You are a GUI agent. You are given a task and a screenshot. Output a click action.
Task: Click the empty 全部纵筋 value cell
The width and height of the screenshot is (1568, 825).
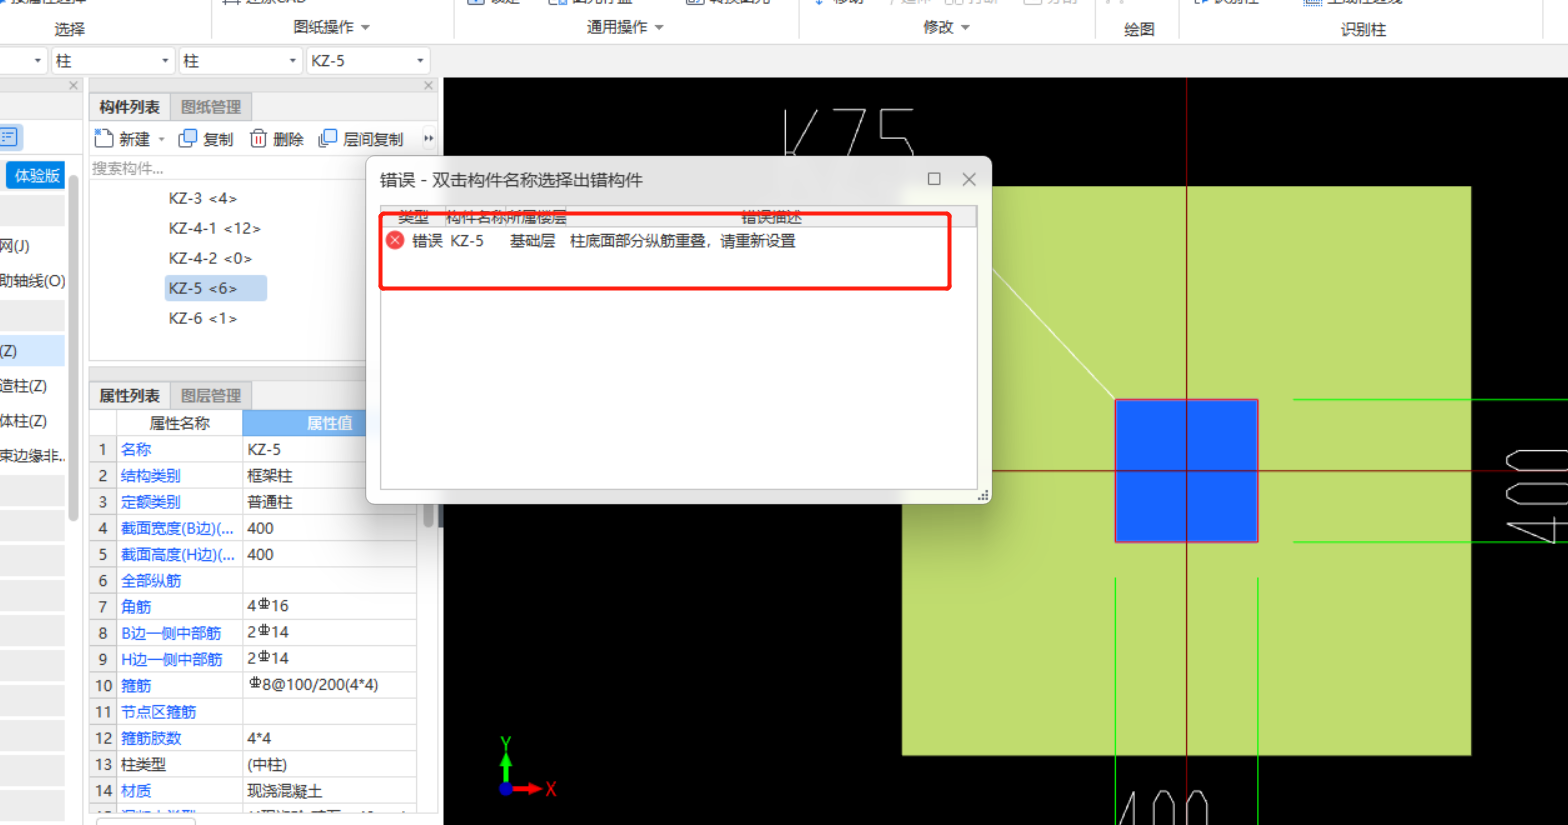(x=329, y=580)
